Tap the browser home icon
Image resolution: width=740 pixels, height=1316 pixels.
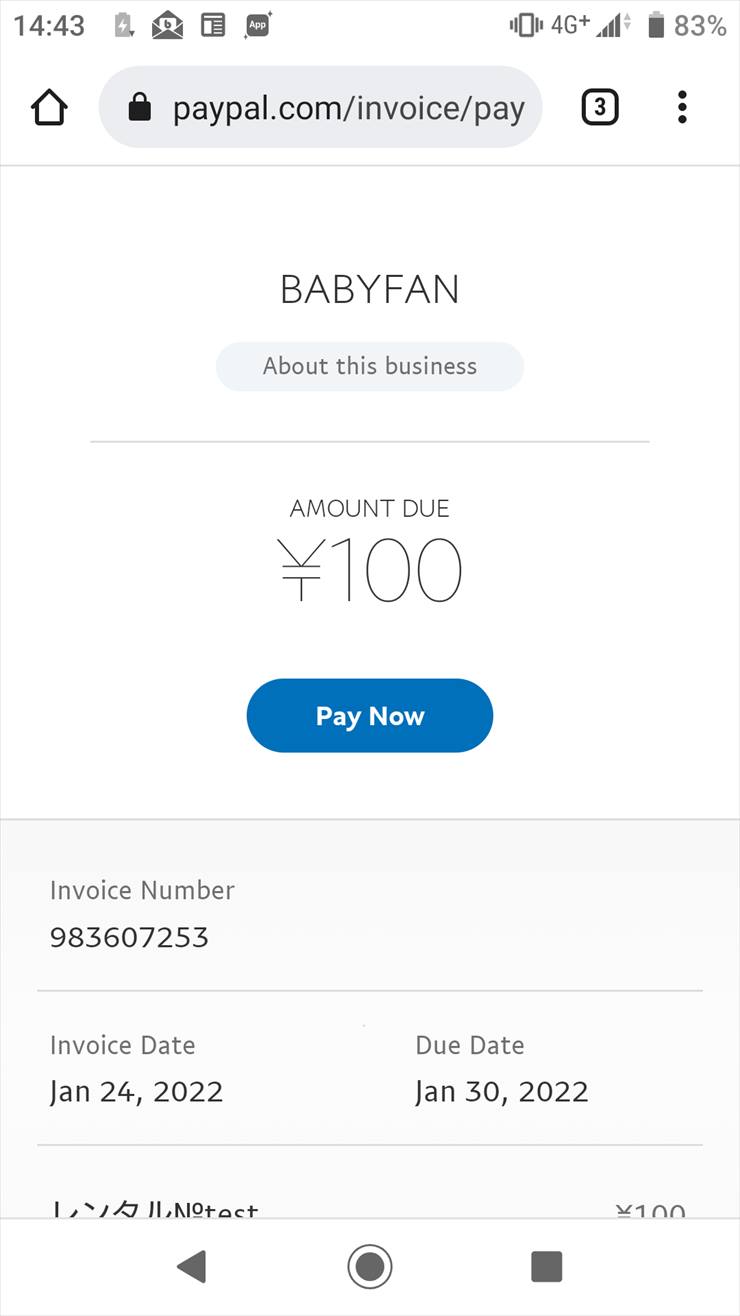pos(49,107)
